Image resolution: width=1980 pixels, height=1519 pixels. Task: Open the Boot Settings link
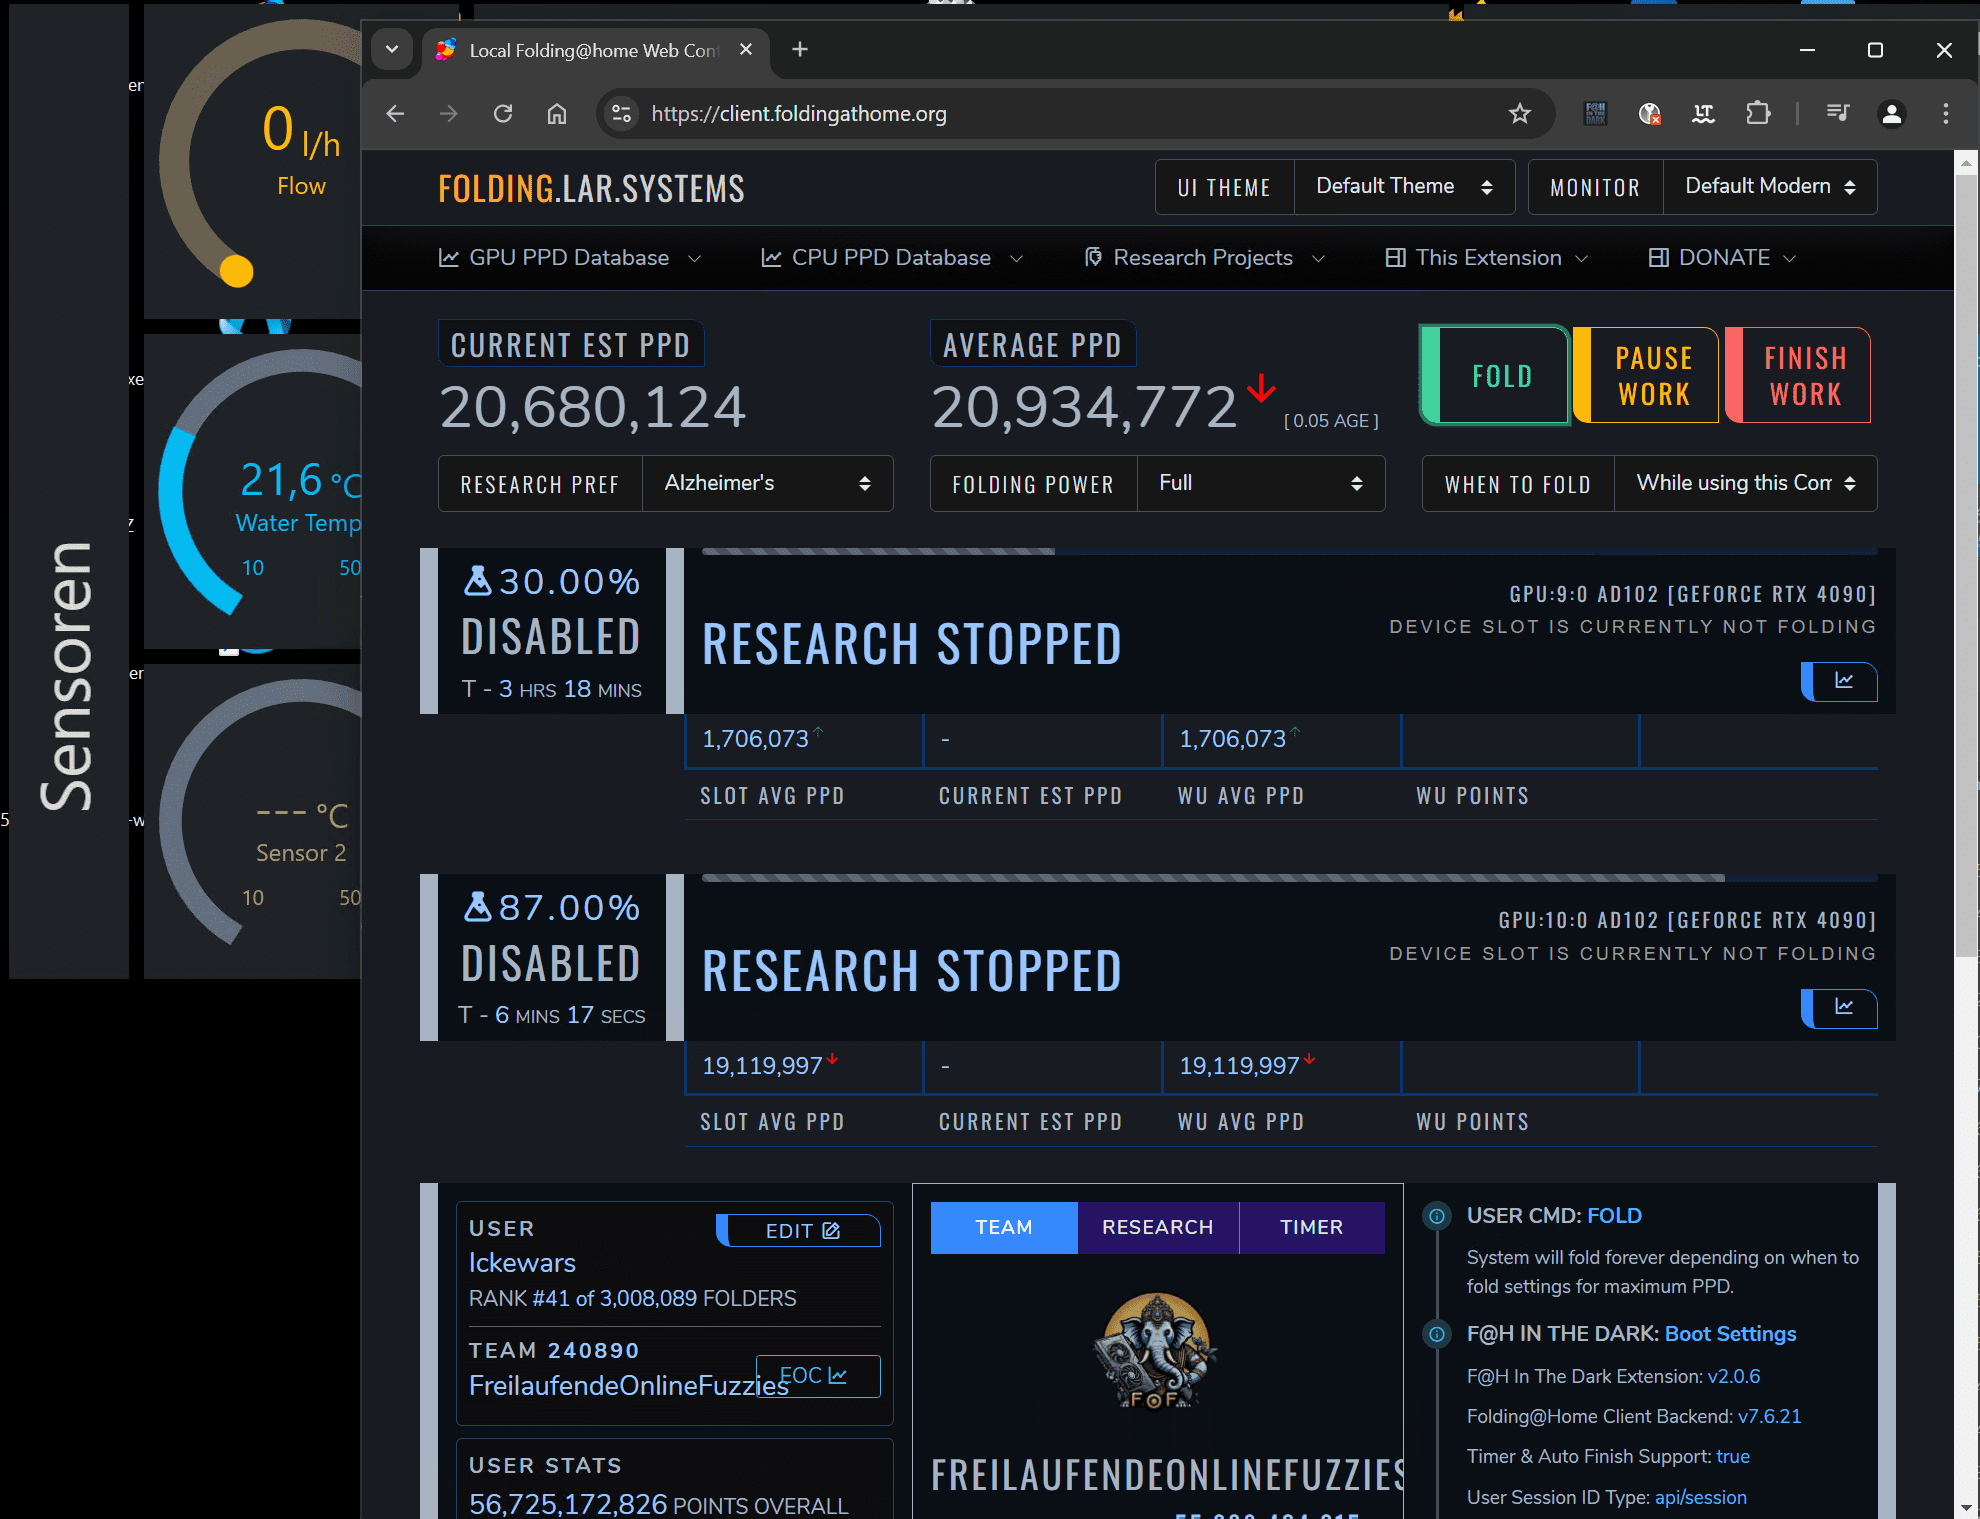tap(1730, 1334)
